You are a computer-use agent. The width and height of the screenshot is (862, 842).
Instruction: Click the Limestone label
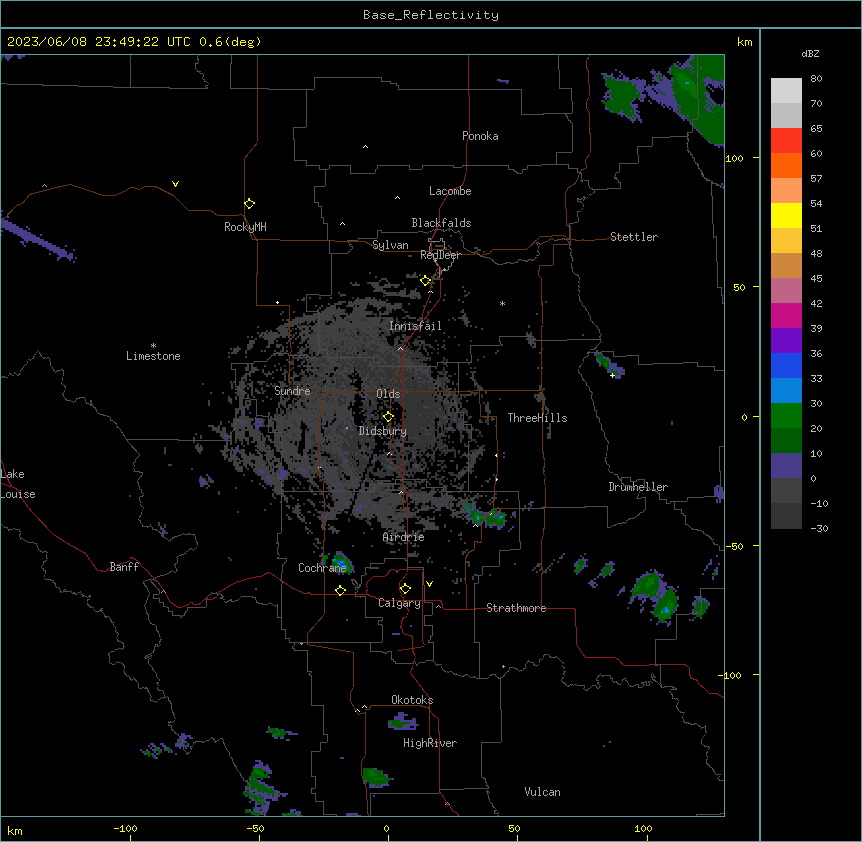(x=153, y=356)
